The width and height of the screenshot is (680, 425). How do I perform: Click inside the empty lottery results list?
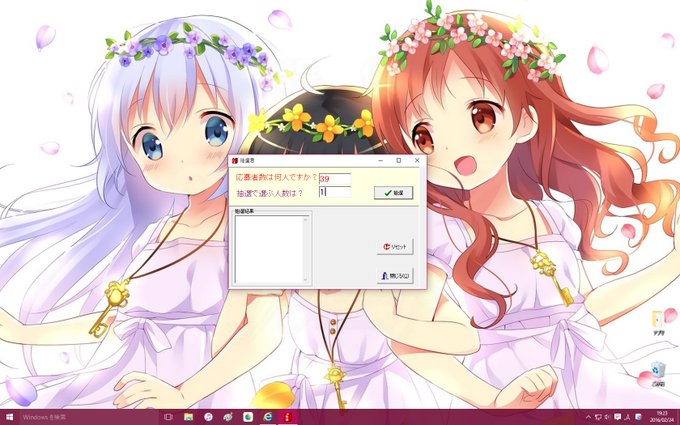point(269,249)
